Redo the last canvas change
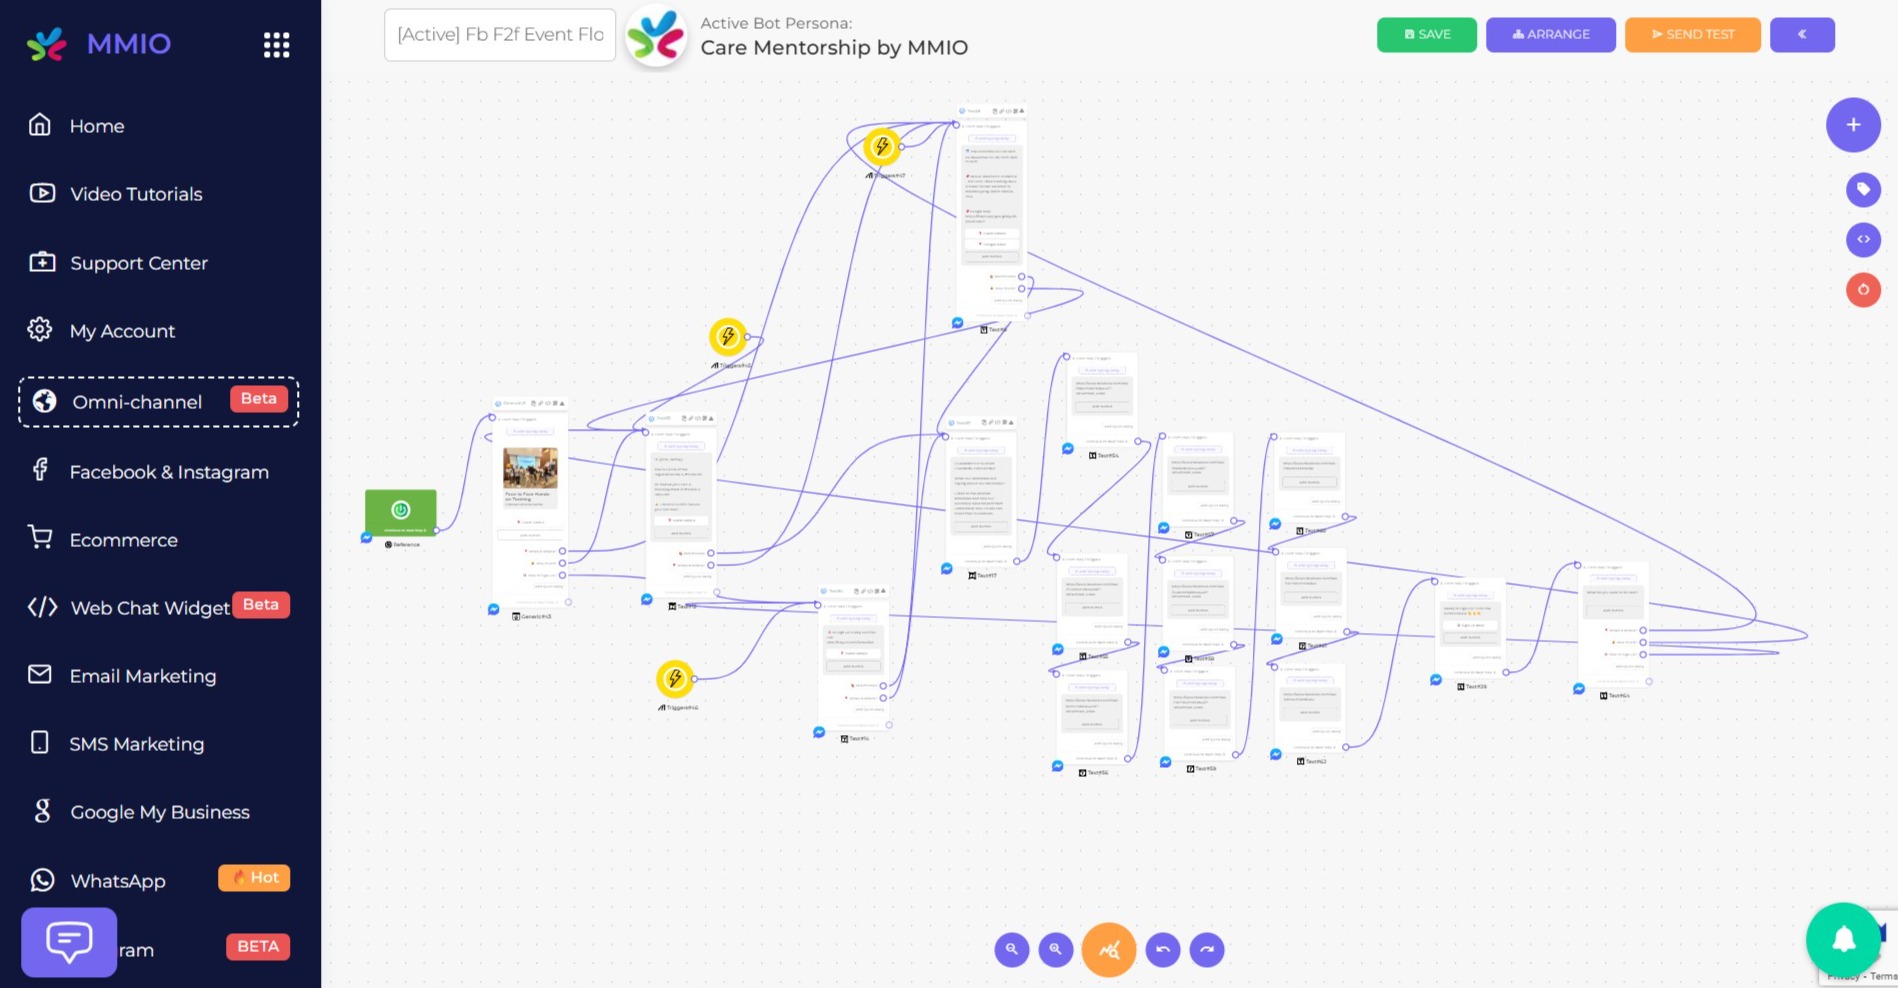 coord(1207,949)
